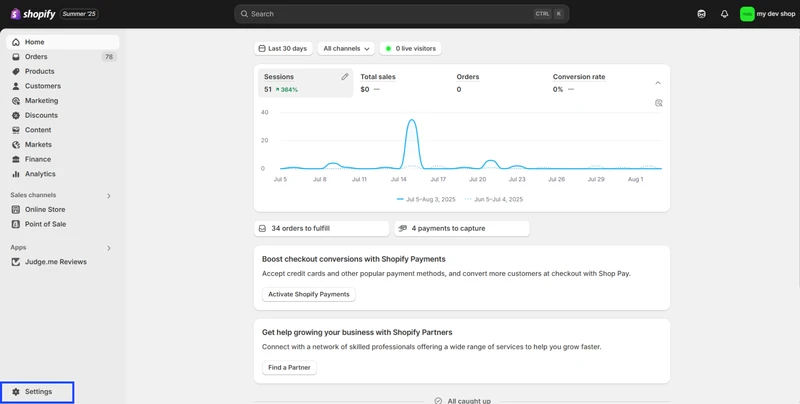This screenshot has width=800, height=404.
Task: Click the Products tag icon
Action: point(16,71)
